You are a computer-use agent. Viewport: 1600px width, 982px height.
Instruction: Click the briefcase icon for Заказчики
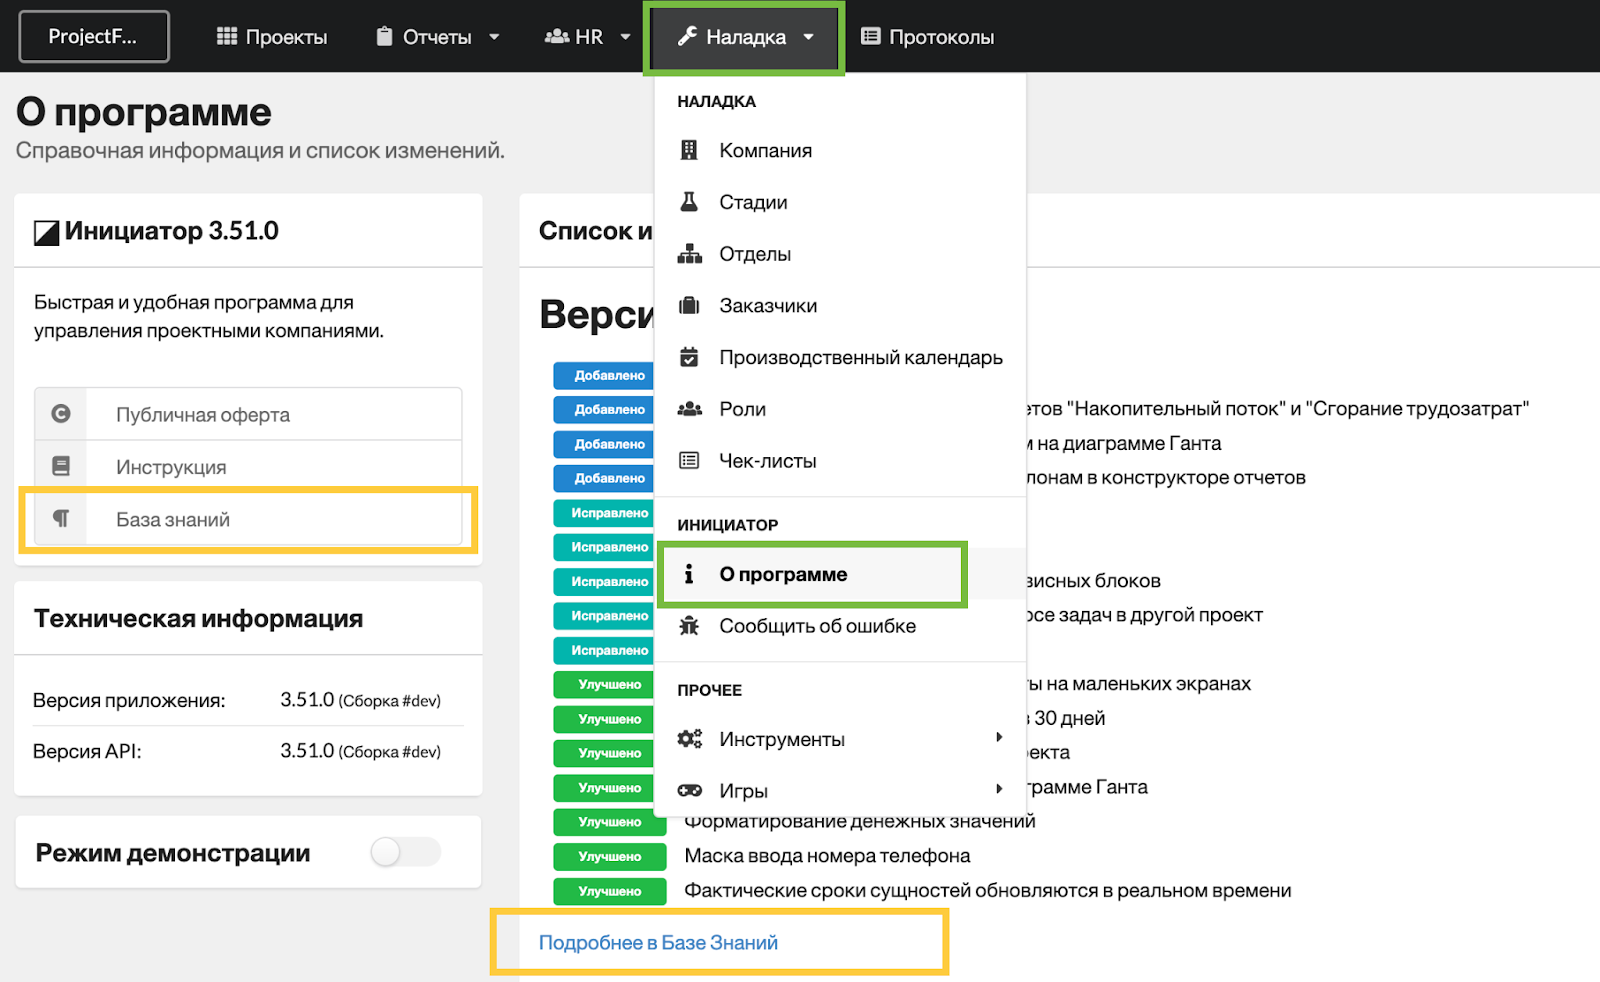(x=689, y=306)
